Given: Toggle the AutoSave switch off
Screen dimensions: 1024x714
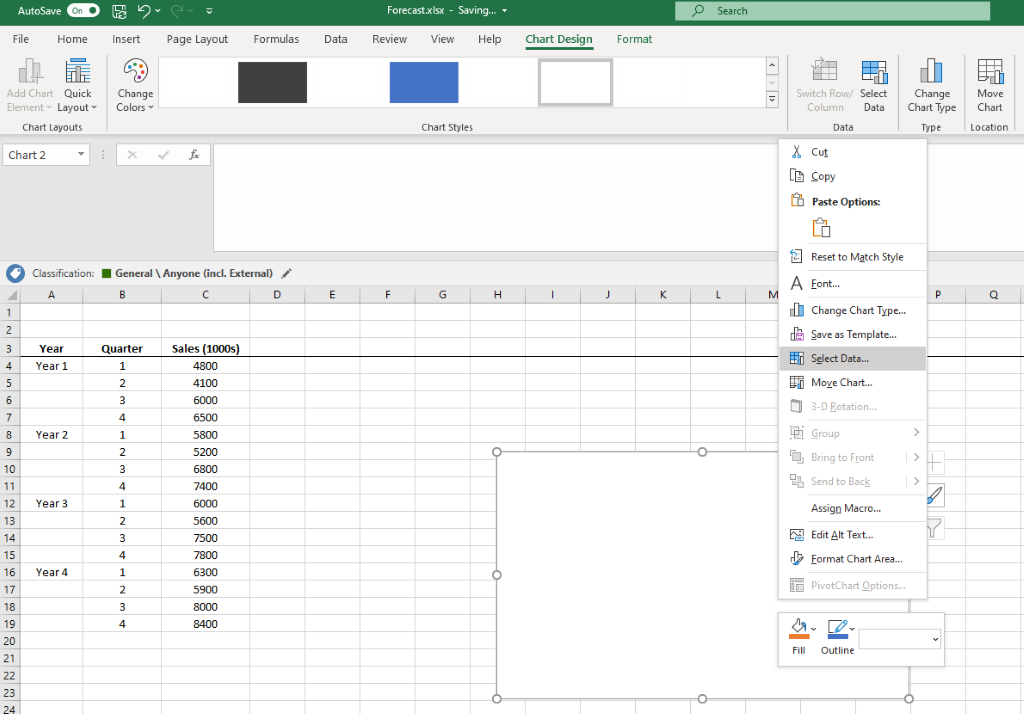Looking at the screenshot, I should 83,11.
